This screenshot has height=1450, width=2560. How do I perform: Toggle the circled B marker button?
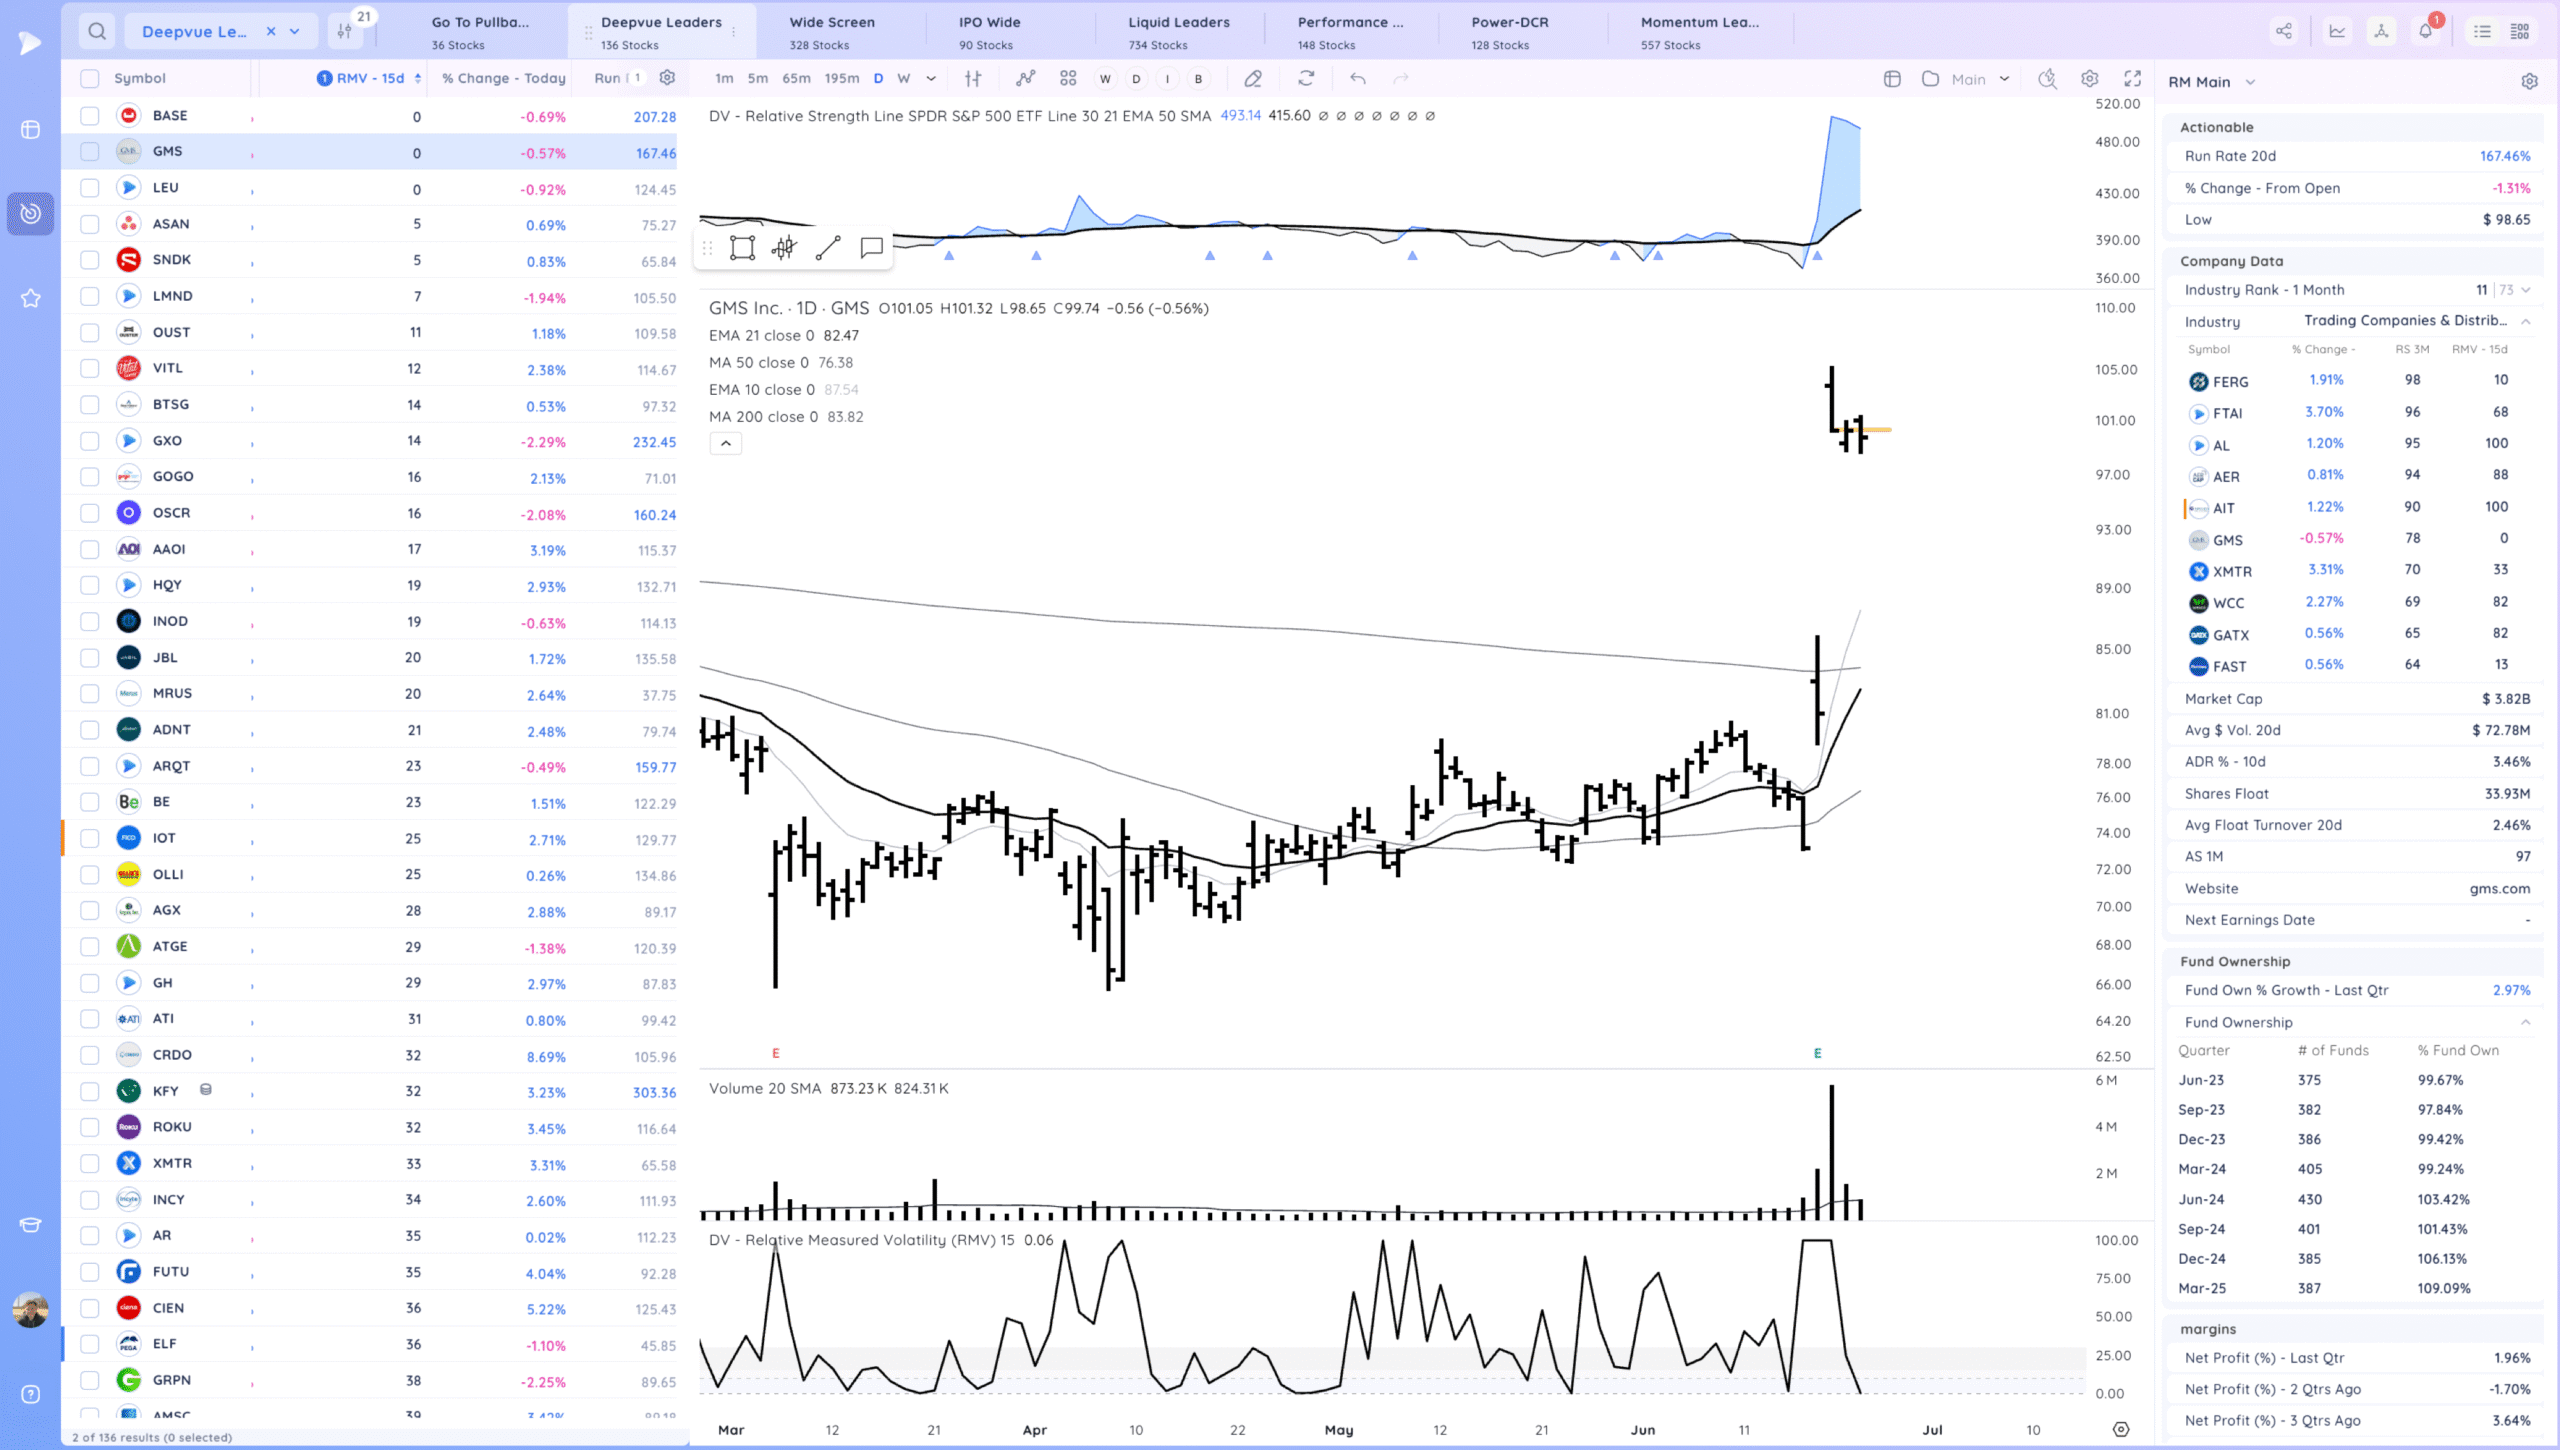click(x=1198, y=79)
